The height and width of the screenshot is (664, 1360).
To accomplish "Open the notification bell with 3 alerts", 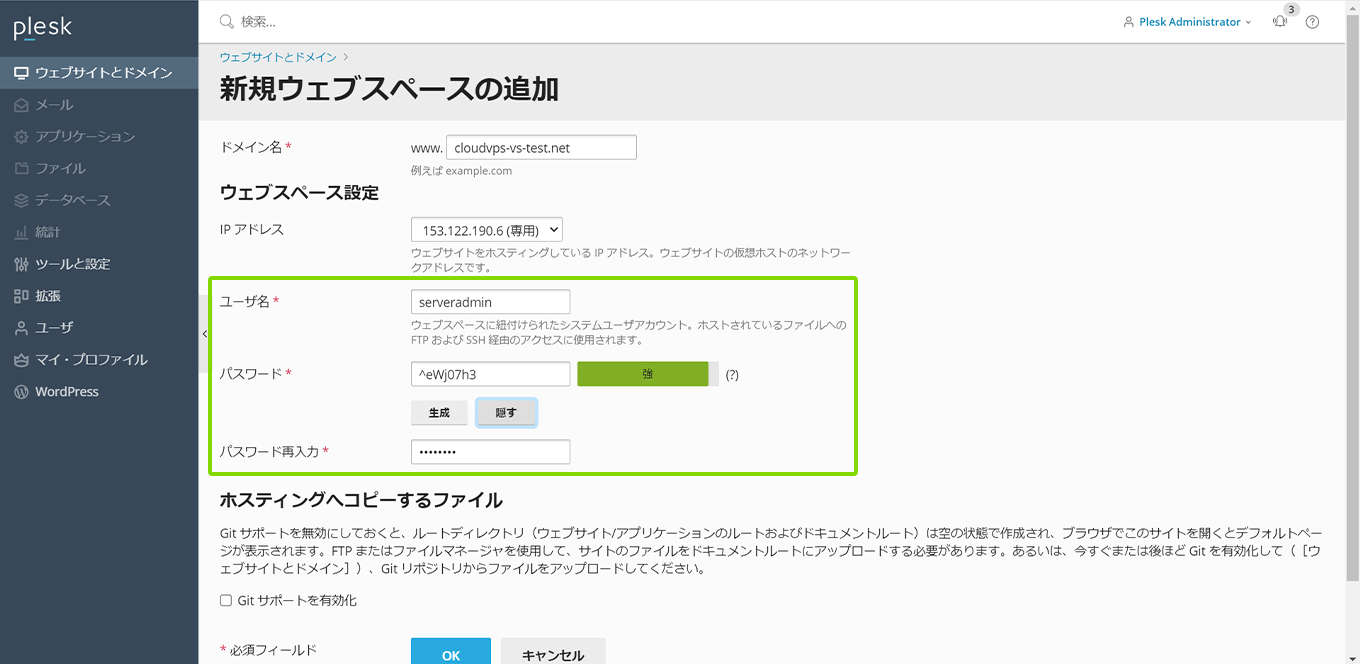I will (x=1279, y=21).
